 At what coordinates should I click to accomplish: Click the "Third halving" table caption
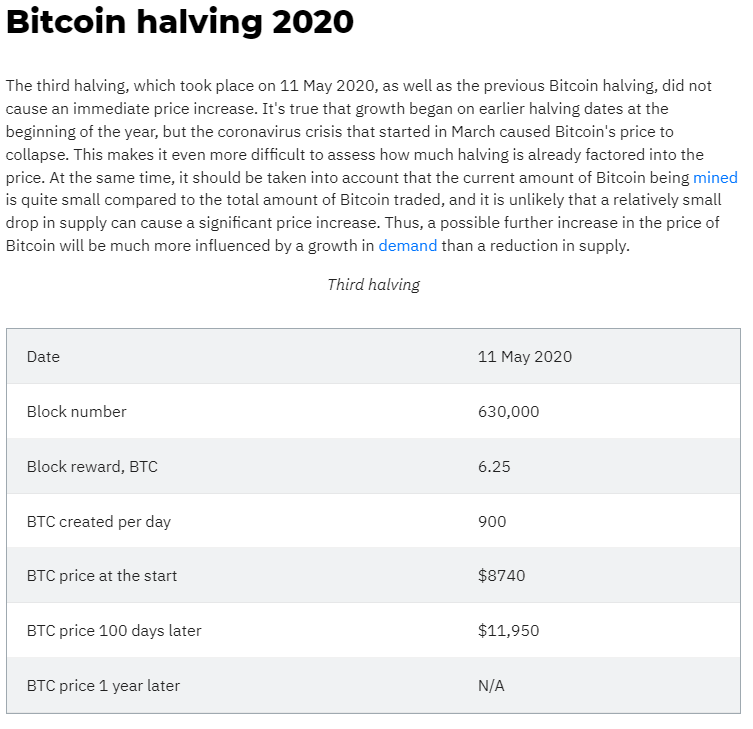pos(373,285)
